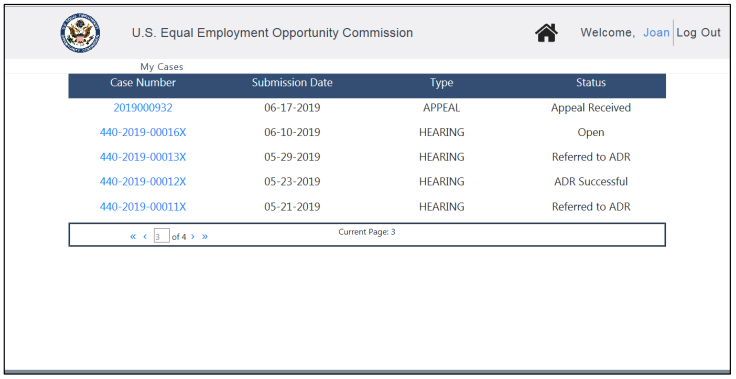Select the 05-21-2019 submission date cell
The width and height of the screenshot is (736, 379).
[x=292, y=207]
